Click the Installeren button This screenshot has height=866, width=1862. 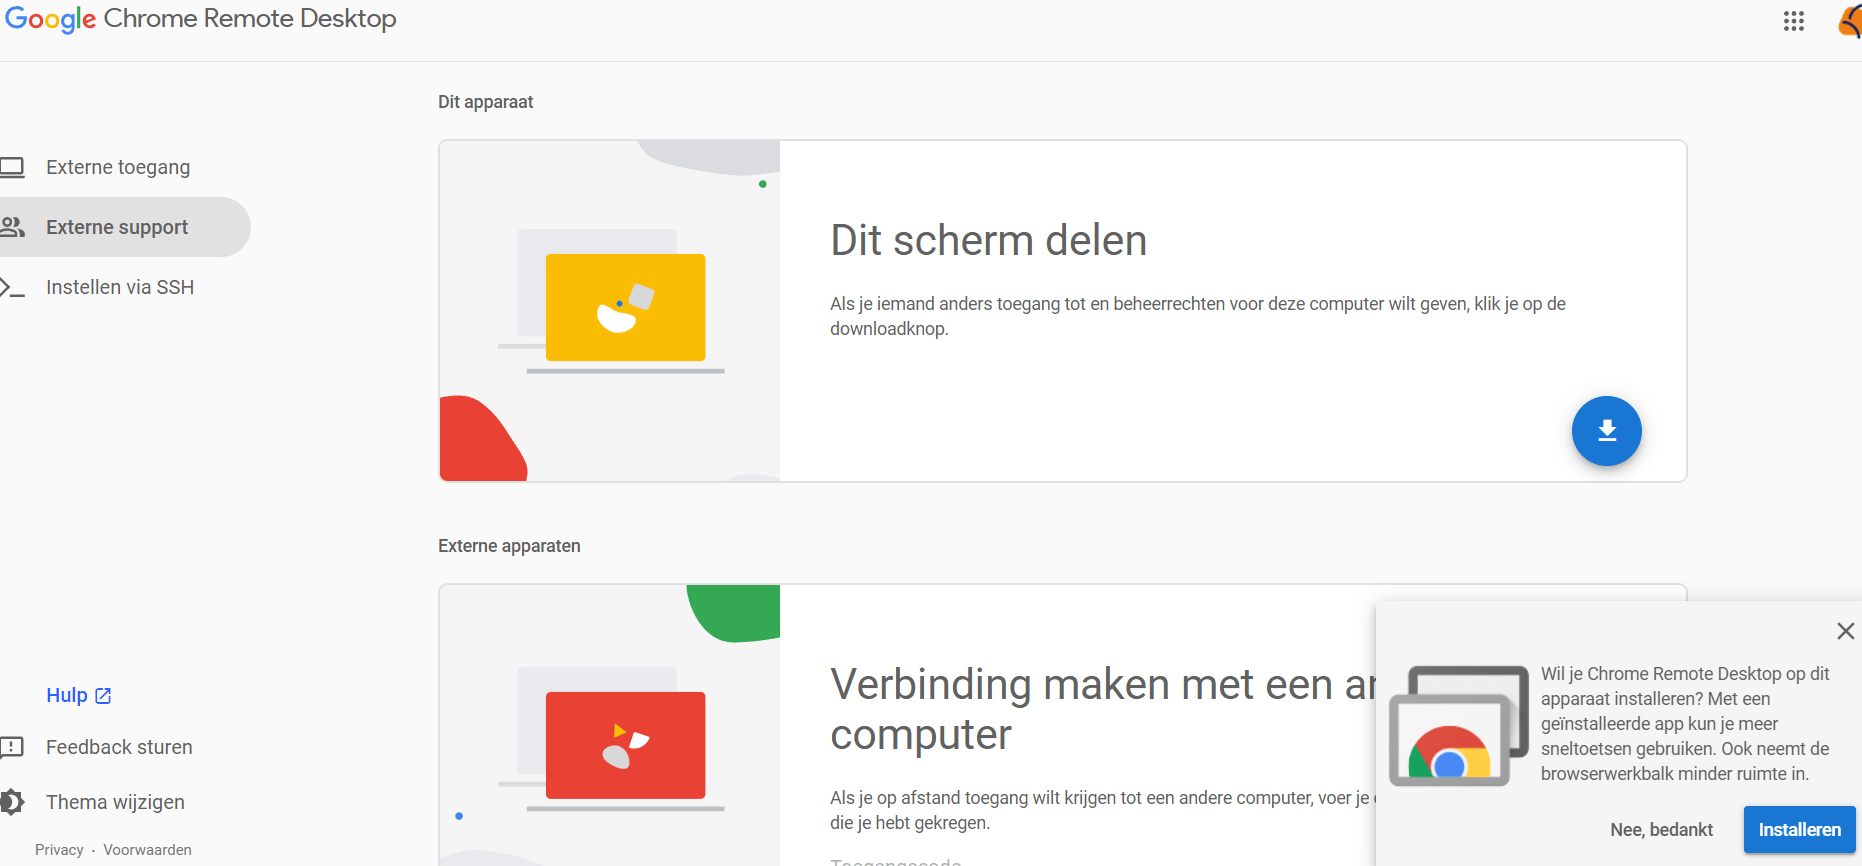(x=1799, y=830)
